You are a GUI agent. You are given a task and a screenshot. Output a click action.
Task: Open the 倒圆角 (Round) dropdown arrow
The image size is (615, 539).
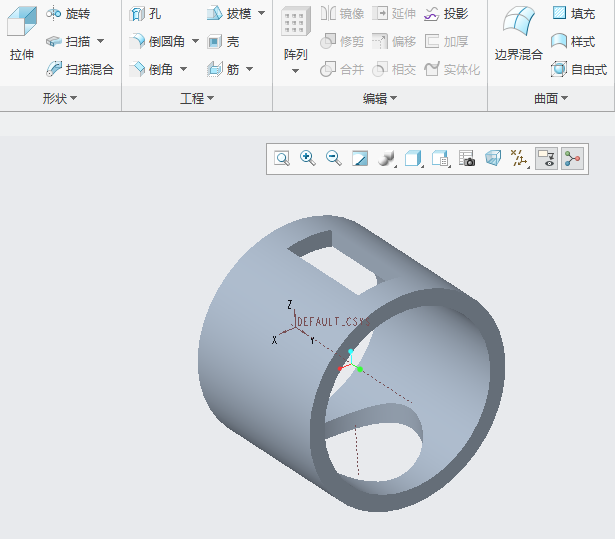(x=196, y=42)
